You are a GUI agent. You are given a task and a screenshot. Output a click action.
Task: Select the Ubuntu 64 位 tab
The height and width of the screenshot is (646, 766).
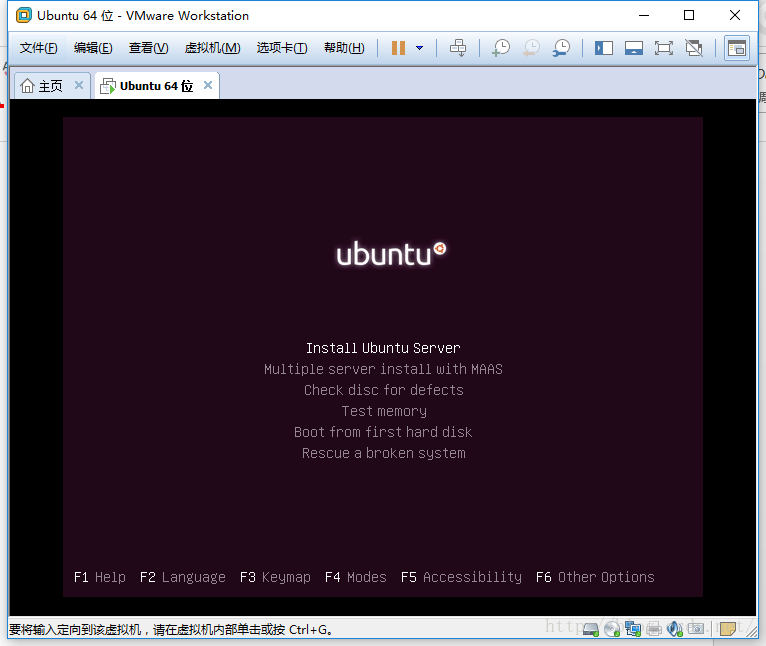click(156, 86)
